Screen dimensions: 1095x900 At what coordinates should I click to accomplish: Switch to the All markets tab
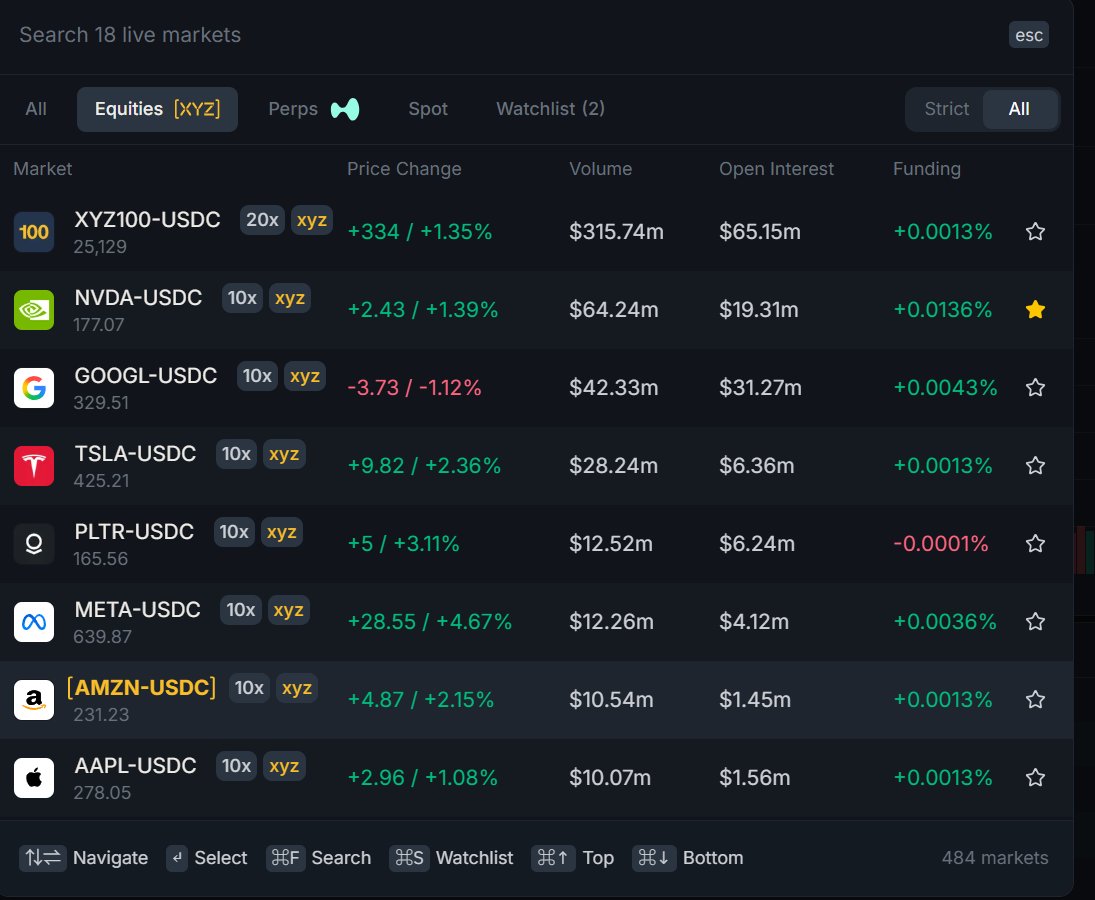(36, 109)
